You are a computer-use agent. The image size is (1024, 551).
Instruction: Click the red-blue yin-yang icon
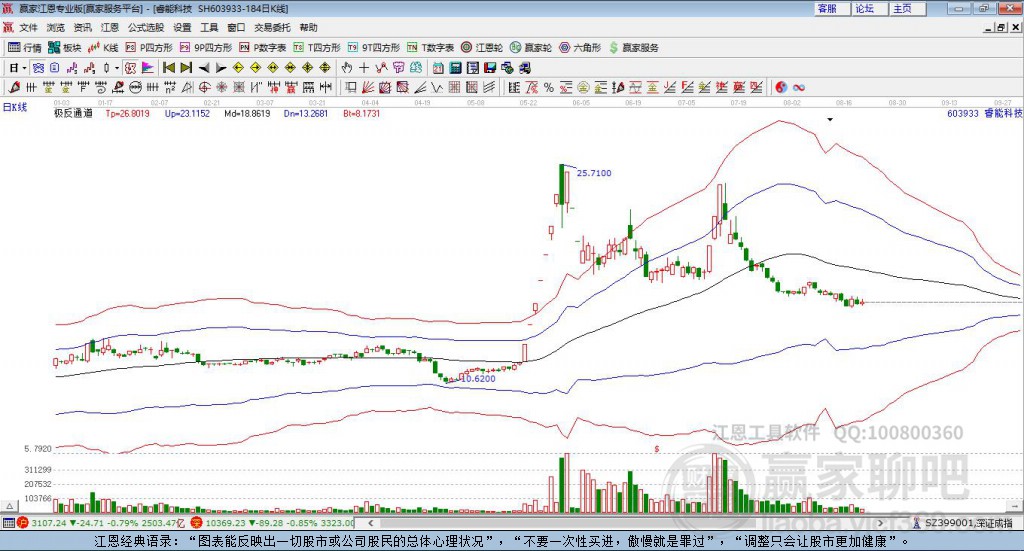pos(781,87)
